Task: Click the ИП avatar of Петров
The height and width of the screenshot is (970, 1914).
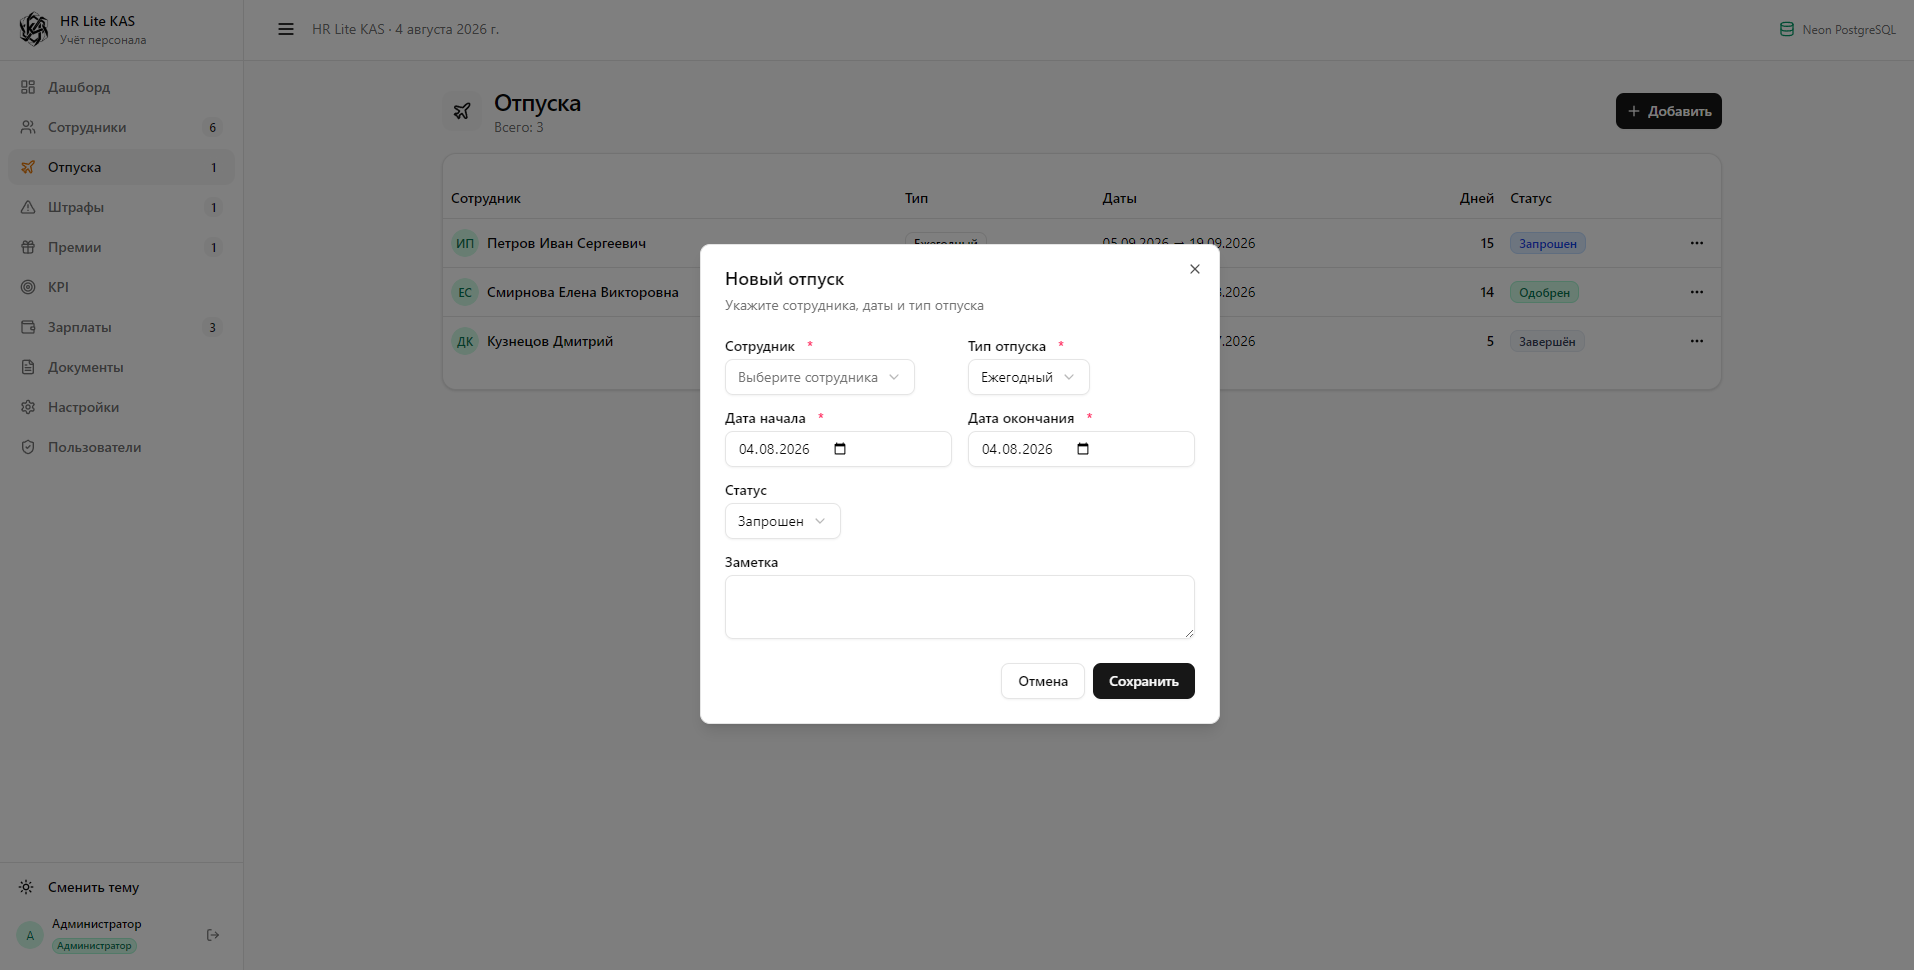Action: (x=465, y=243)
